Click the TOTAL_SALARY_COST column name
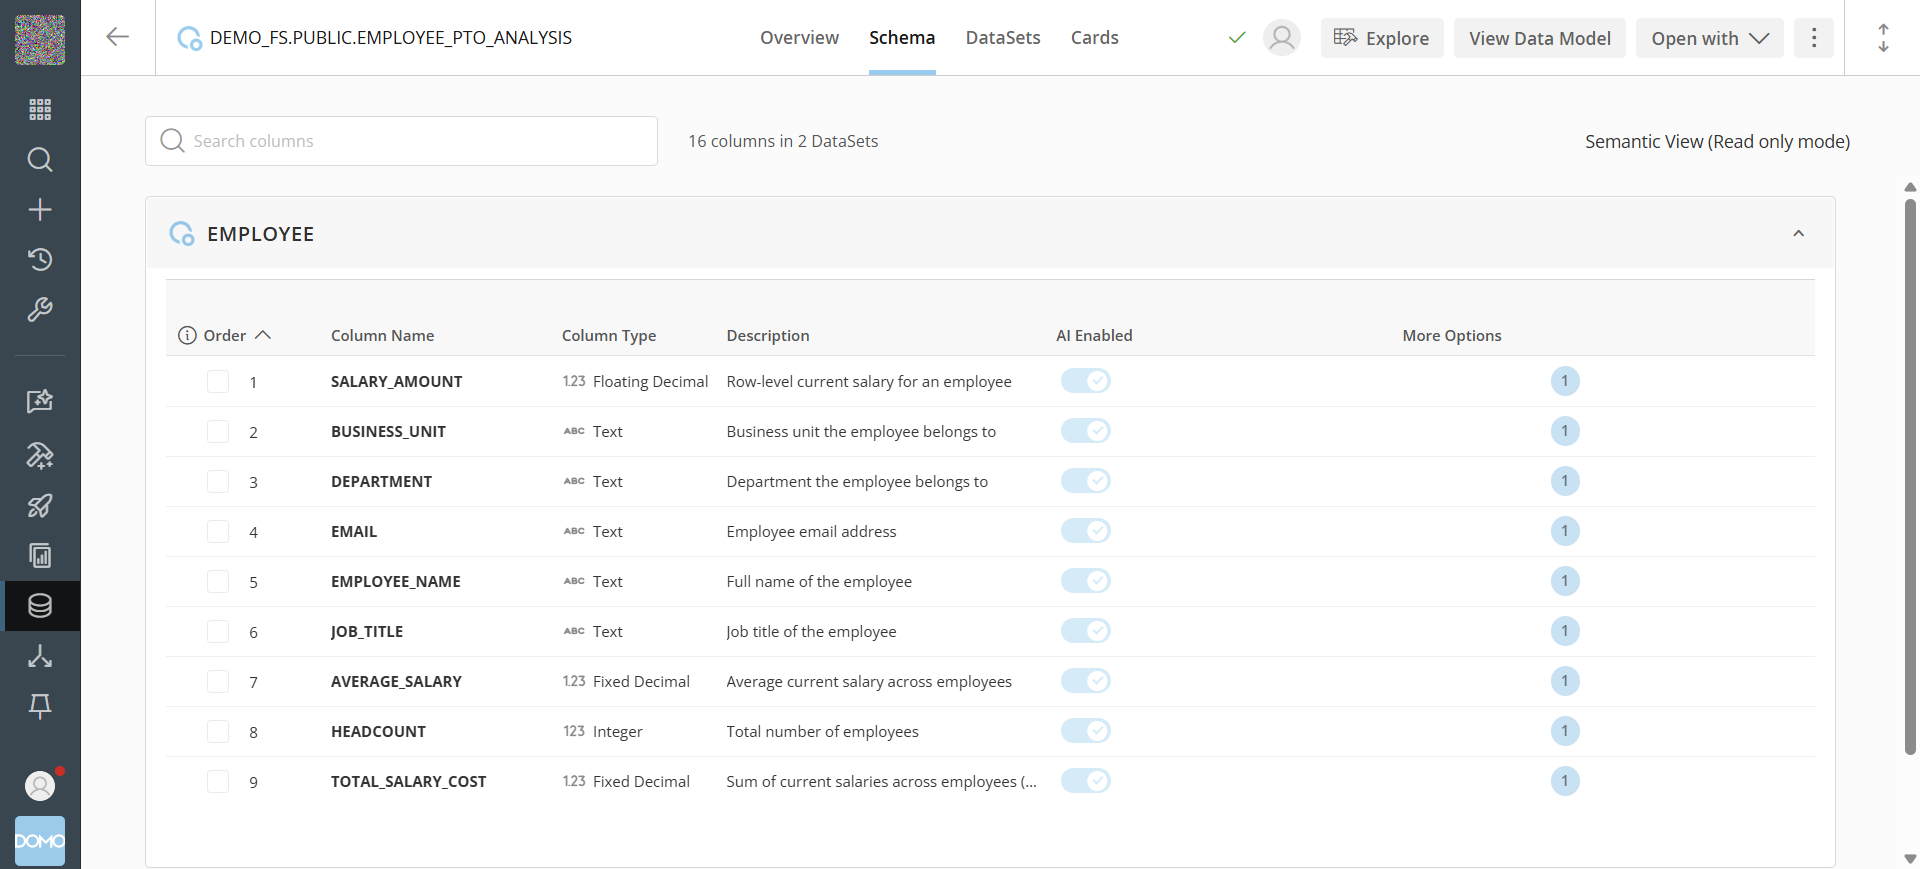 click(x=408, y=781)
